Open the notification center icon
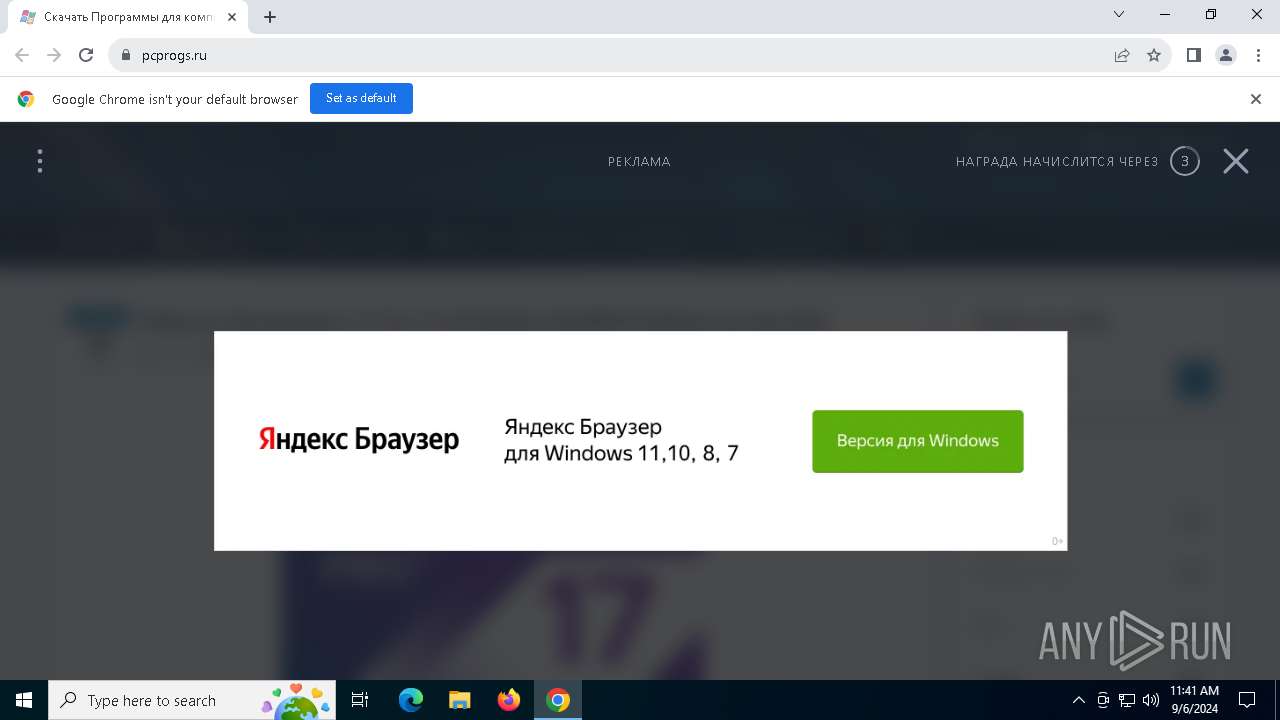 pyautogui.click(x=1247, y=700)
